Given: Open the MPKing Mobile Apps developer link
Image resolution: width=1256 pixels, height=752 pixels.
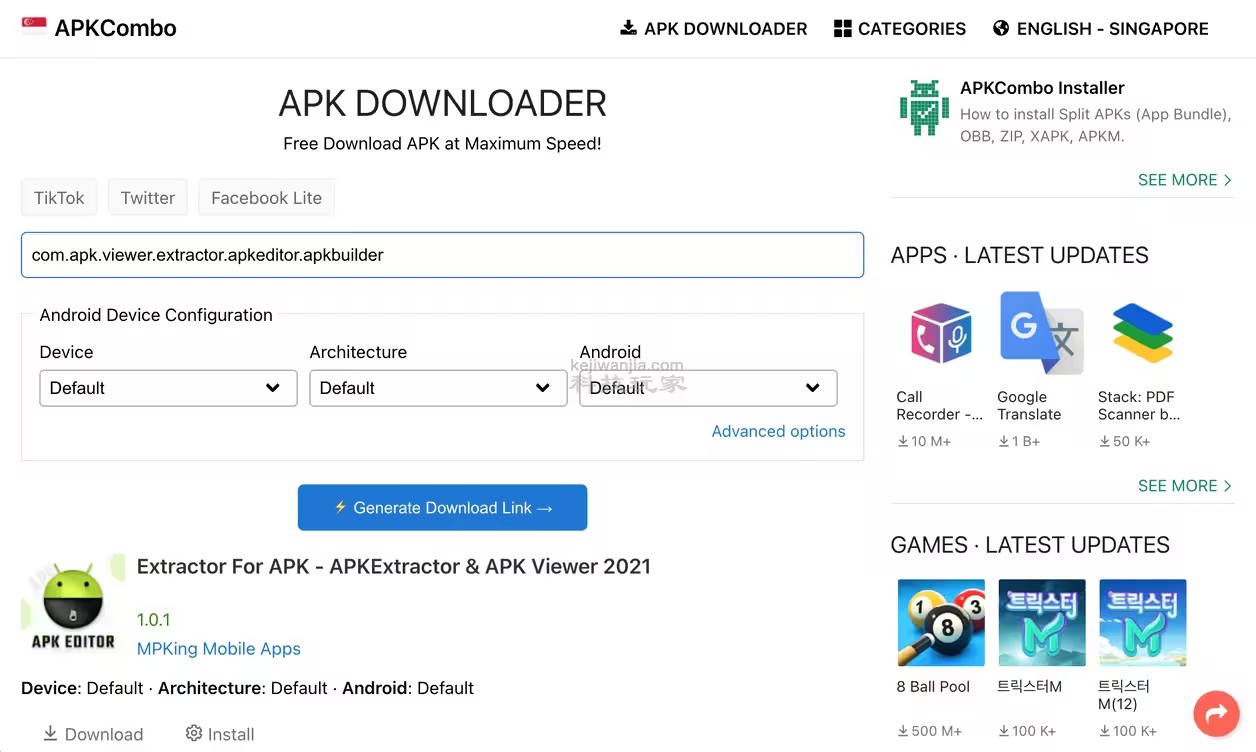Looking at the screenshot, I should tap(219, 648).
